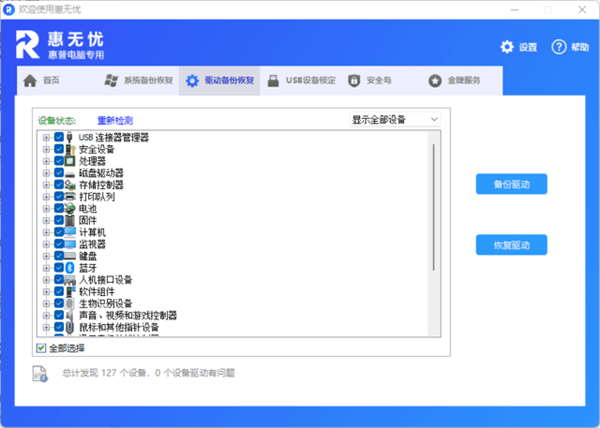Open the 设置 gear icon

pos(507,47)
